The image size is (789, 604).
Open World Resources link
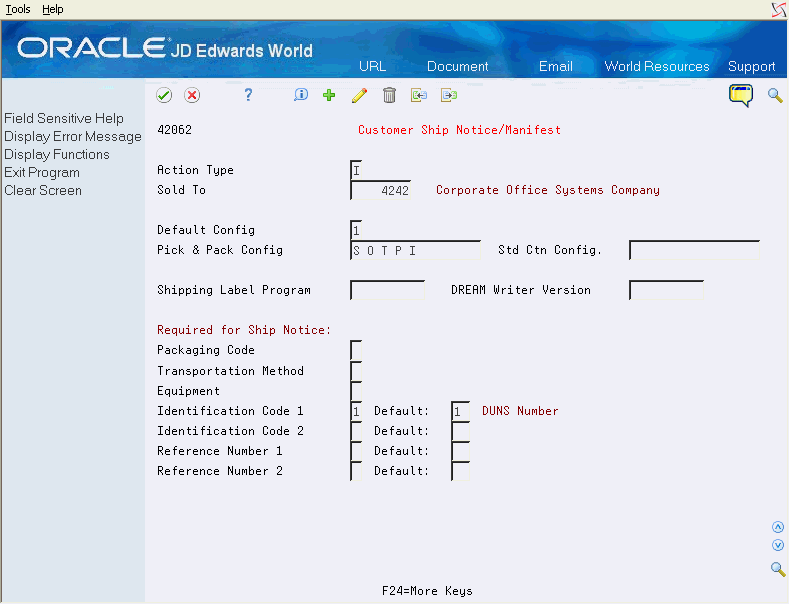click(x=657, y=66)
